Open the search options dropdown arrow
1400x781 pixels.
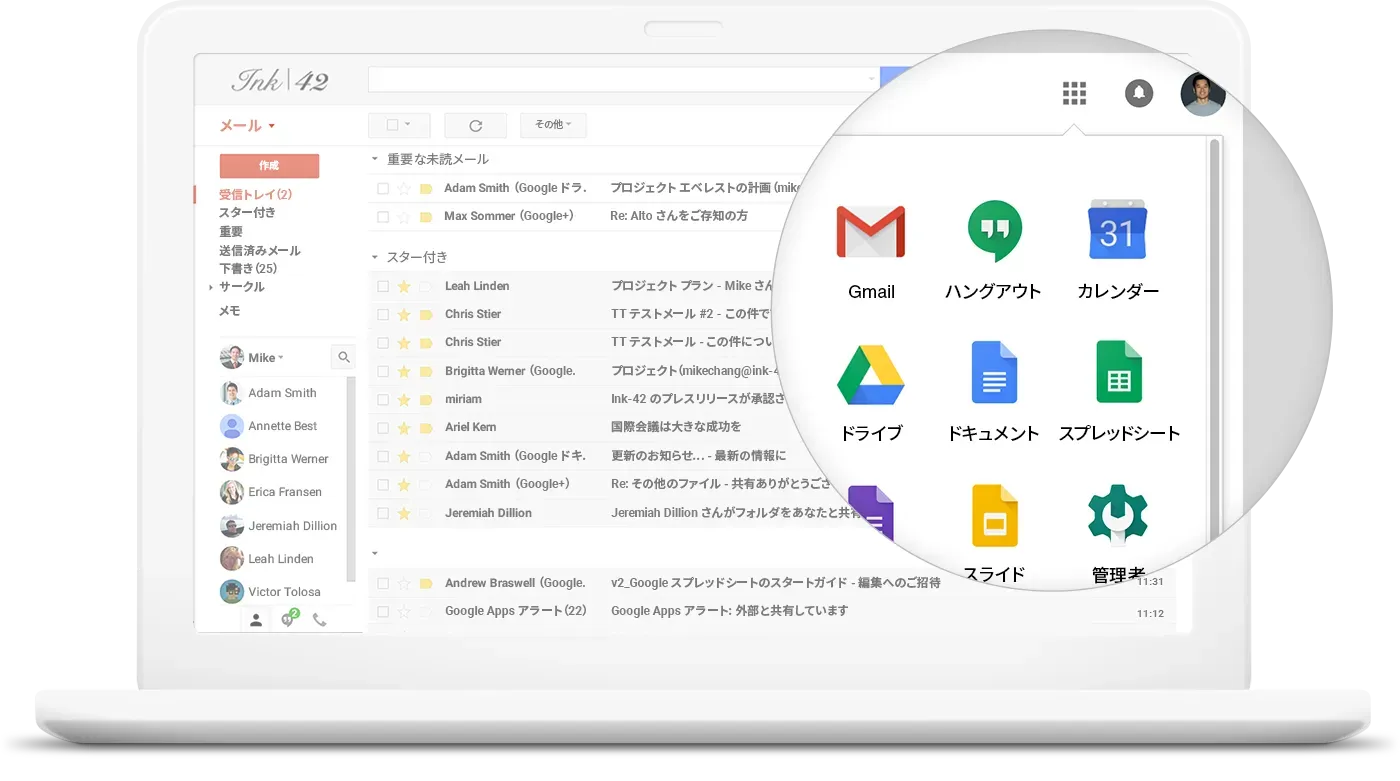[871, 79]
